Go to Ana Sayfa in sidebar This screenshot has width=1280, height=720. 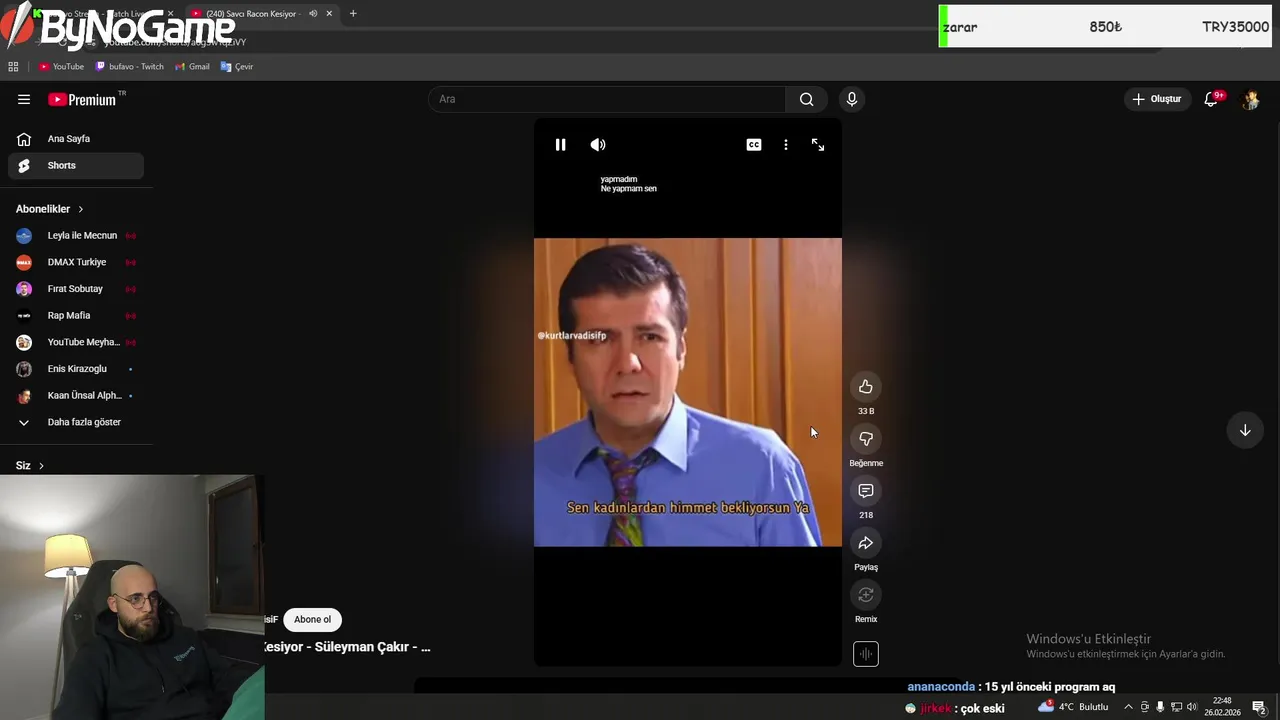(x=76, y=139)
